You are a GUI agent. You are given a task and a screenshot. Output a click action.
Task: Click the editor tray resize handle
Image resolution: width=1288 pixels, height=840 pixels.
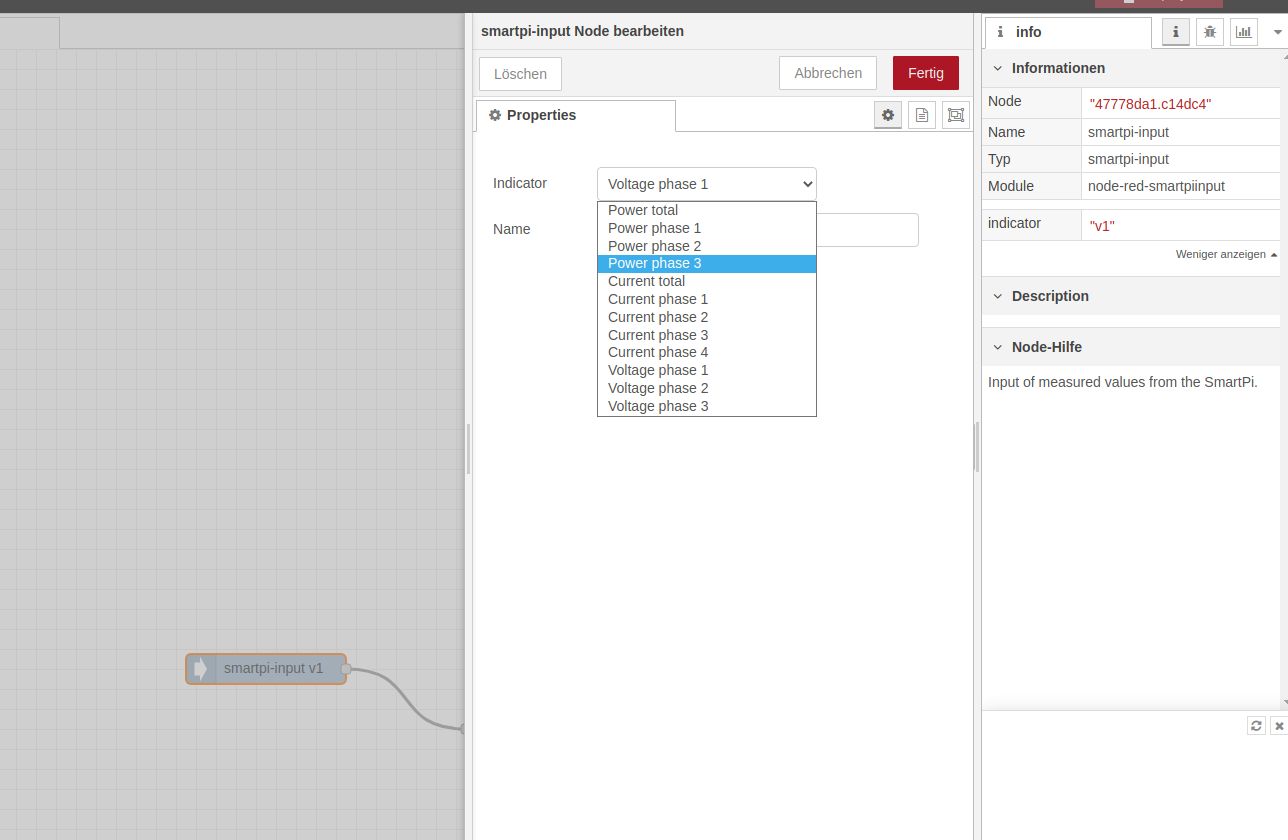468,448
